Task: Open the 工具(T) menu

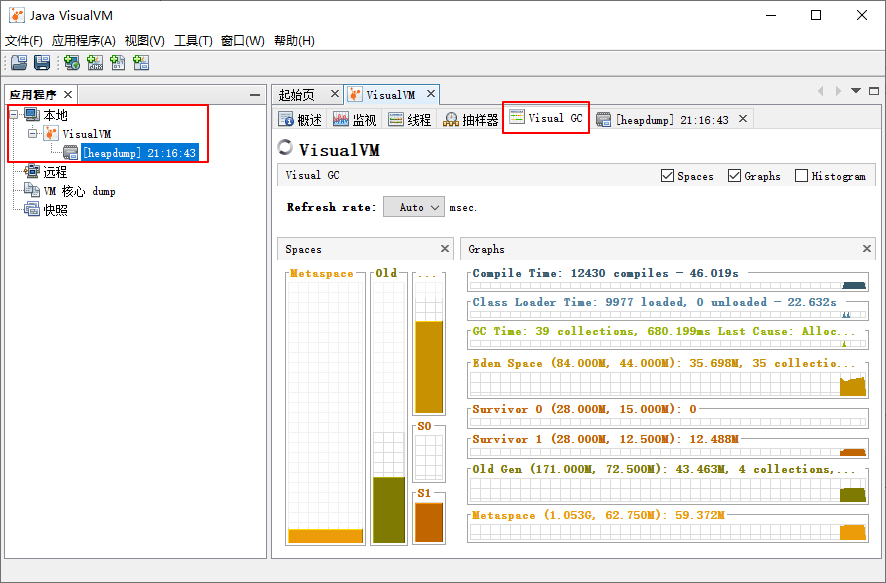Action: click(x=193, y=41)
